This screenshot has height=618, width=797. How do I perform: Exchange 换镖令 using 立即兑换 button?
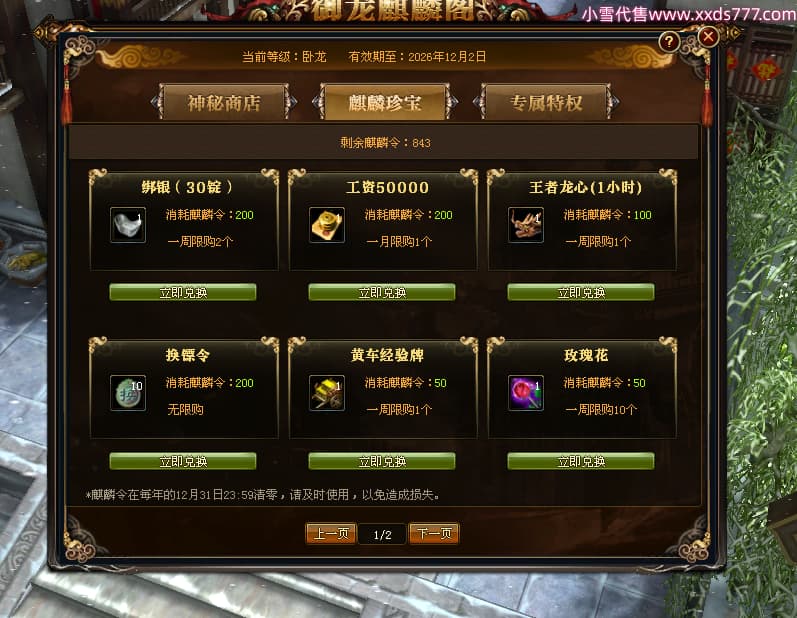coord(183,461)
